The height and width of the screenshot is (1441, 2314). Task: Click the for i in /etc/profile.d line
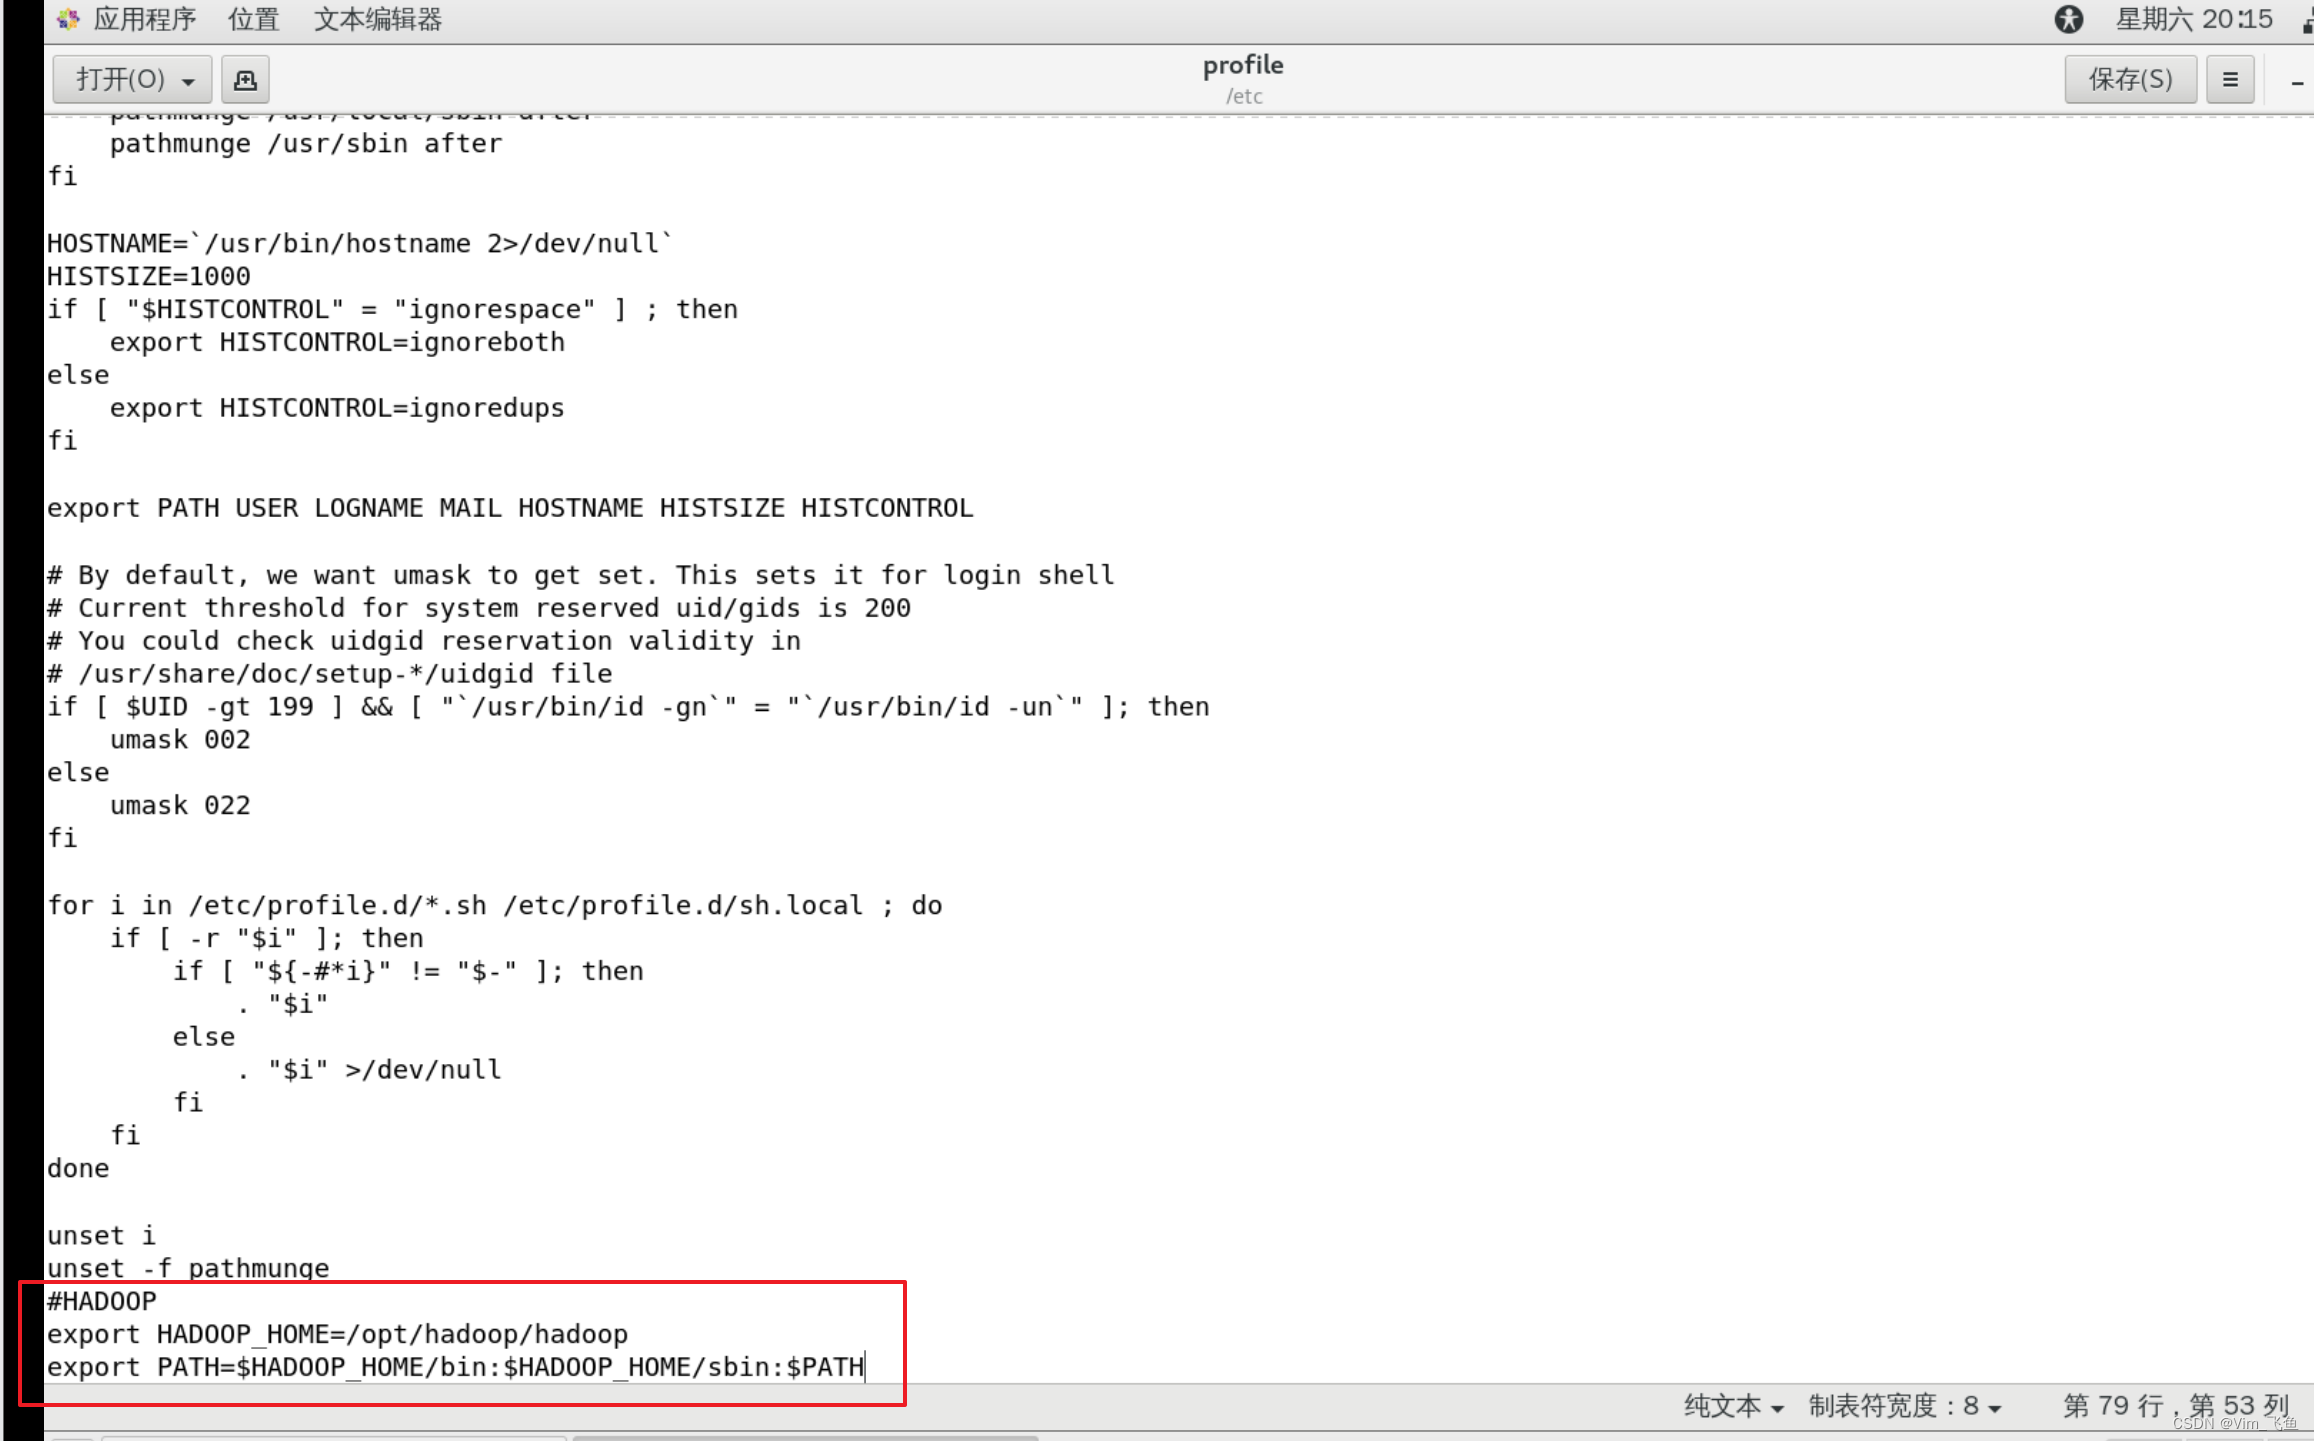(x=495, y=905)
